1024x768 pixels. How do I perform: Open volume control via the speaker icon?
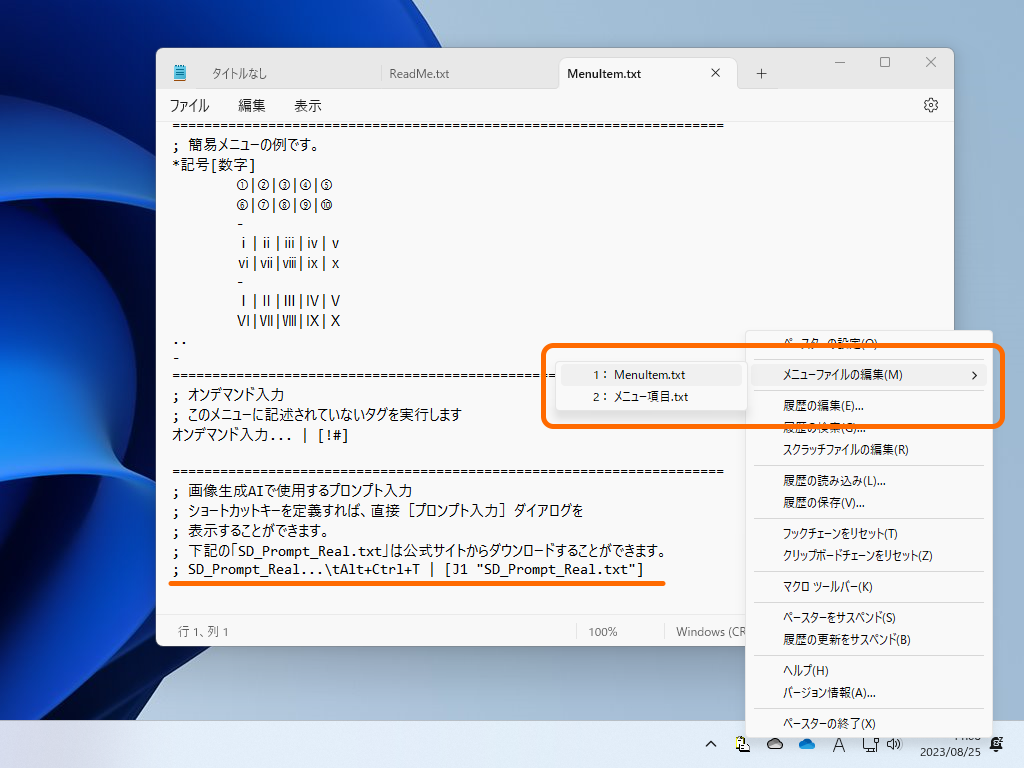point(896,744)
